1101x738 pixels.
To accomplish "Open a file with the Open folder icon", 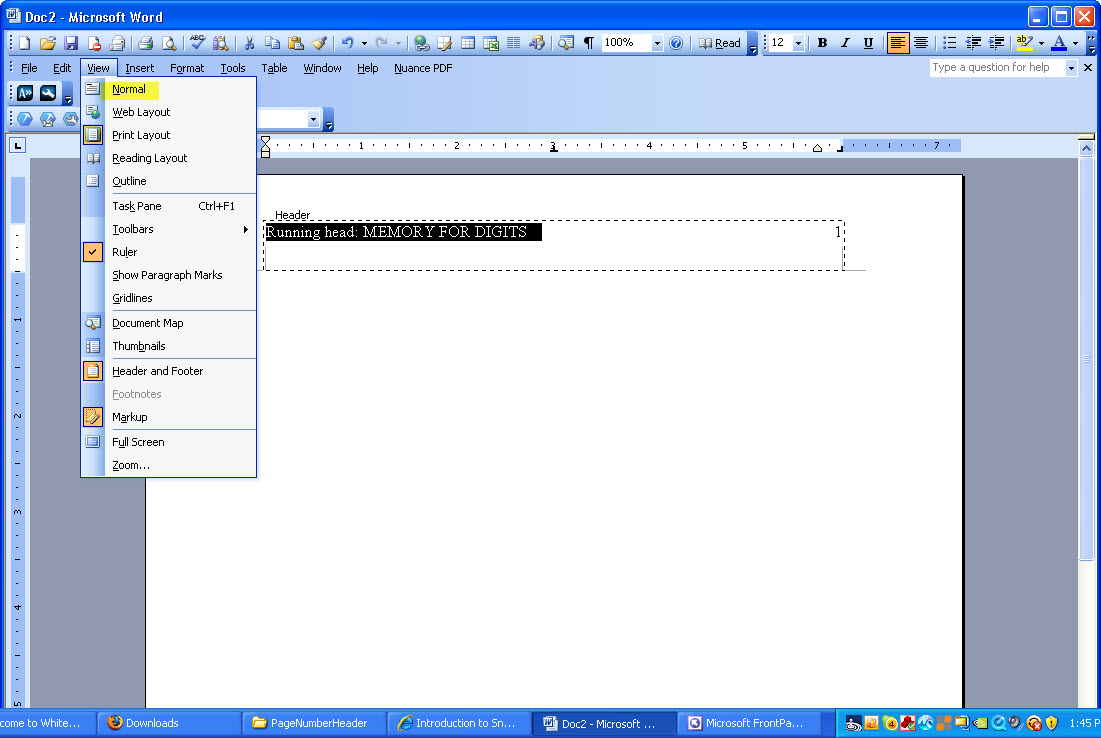I will pyautogui.click(x=48, y=43).
